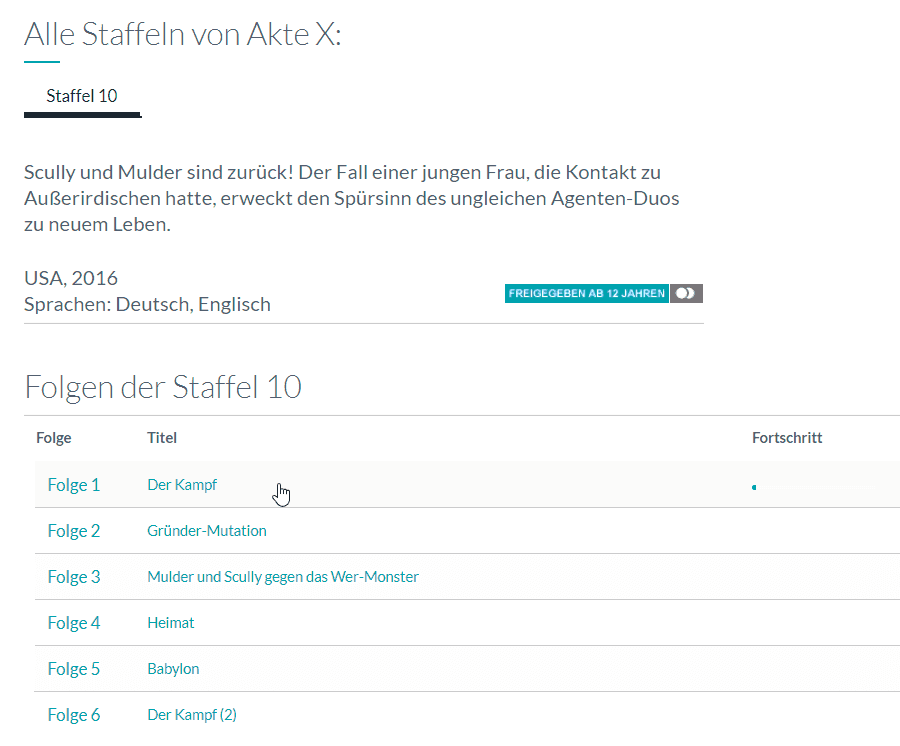Click the Folgen der Staffel 10 heading
The image size is (900, 746).
click(x=163, y=387)
